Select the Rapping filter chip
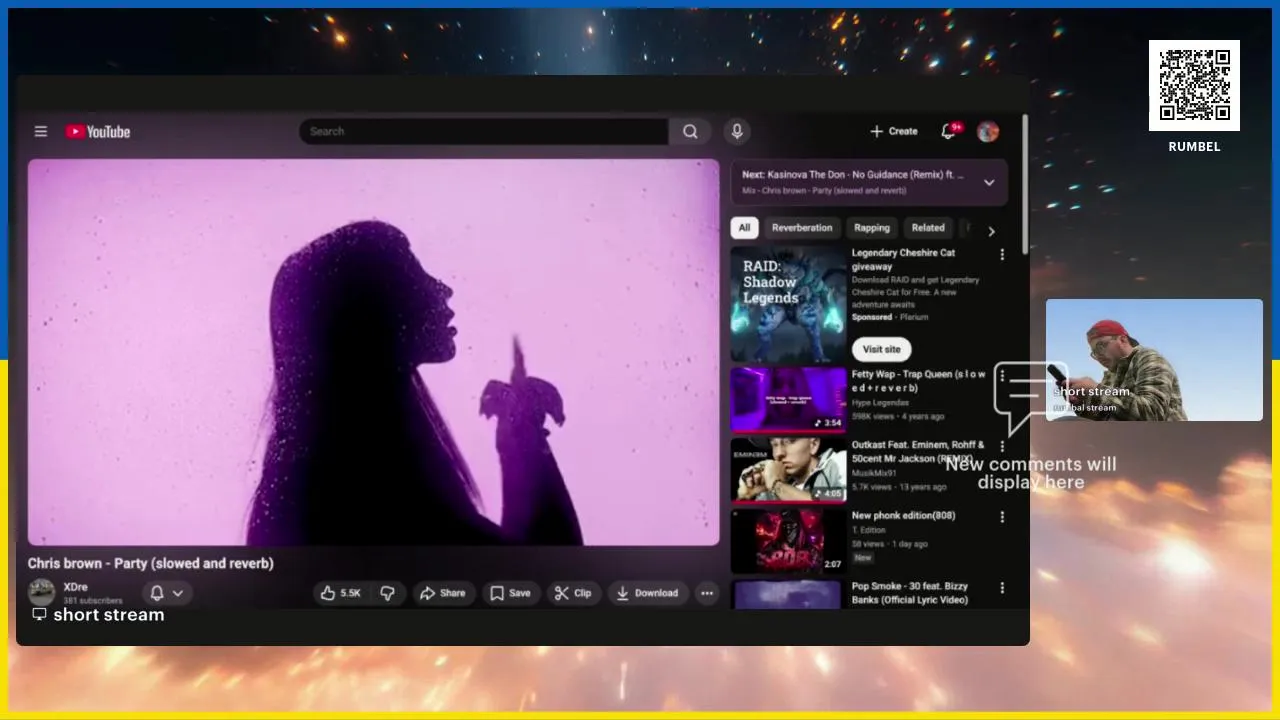Image resolution: width=1280 pixels, height=720 pixels. [x=872, y=228]
